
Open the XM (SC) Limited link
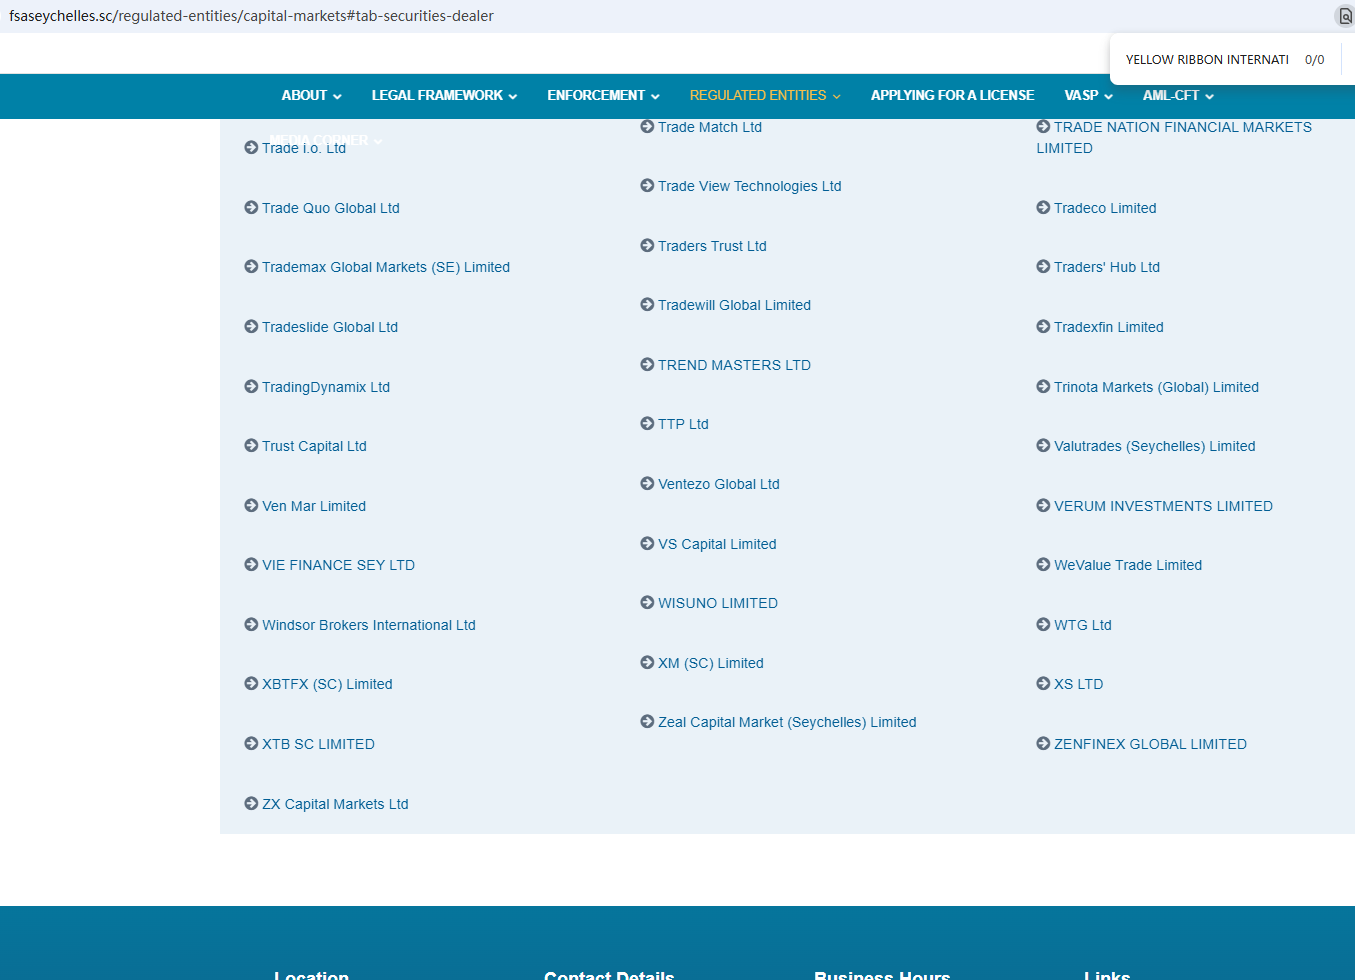pyautogui.click(x=711, y=663)
